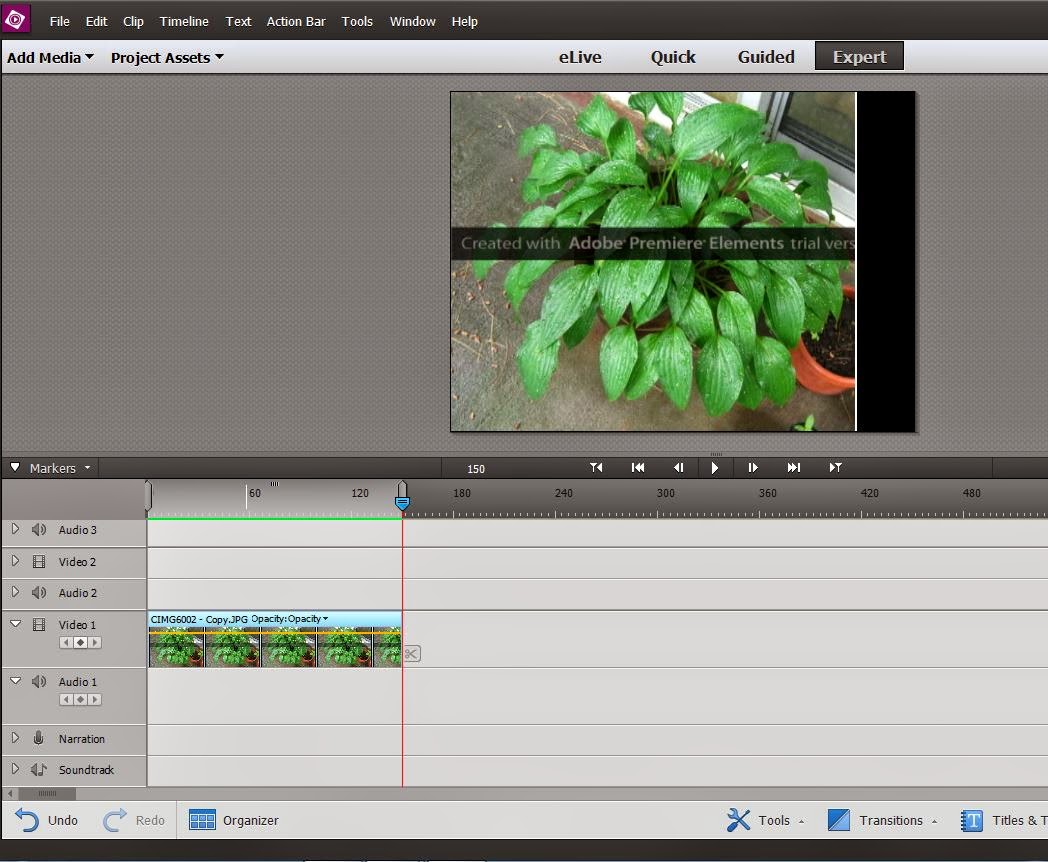1048x862 pixels.
Task: Open the Timeline menu
Action: point(184,21)
